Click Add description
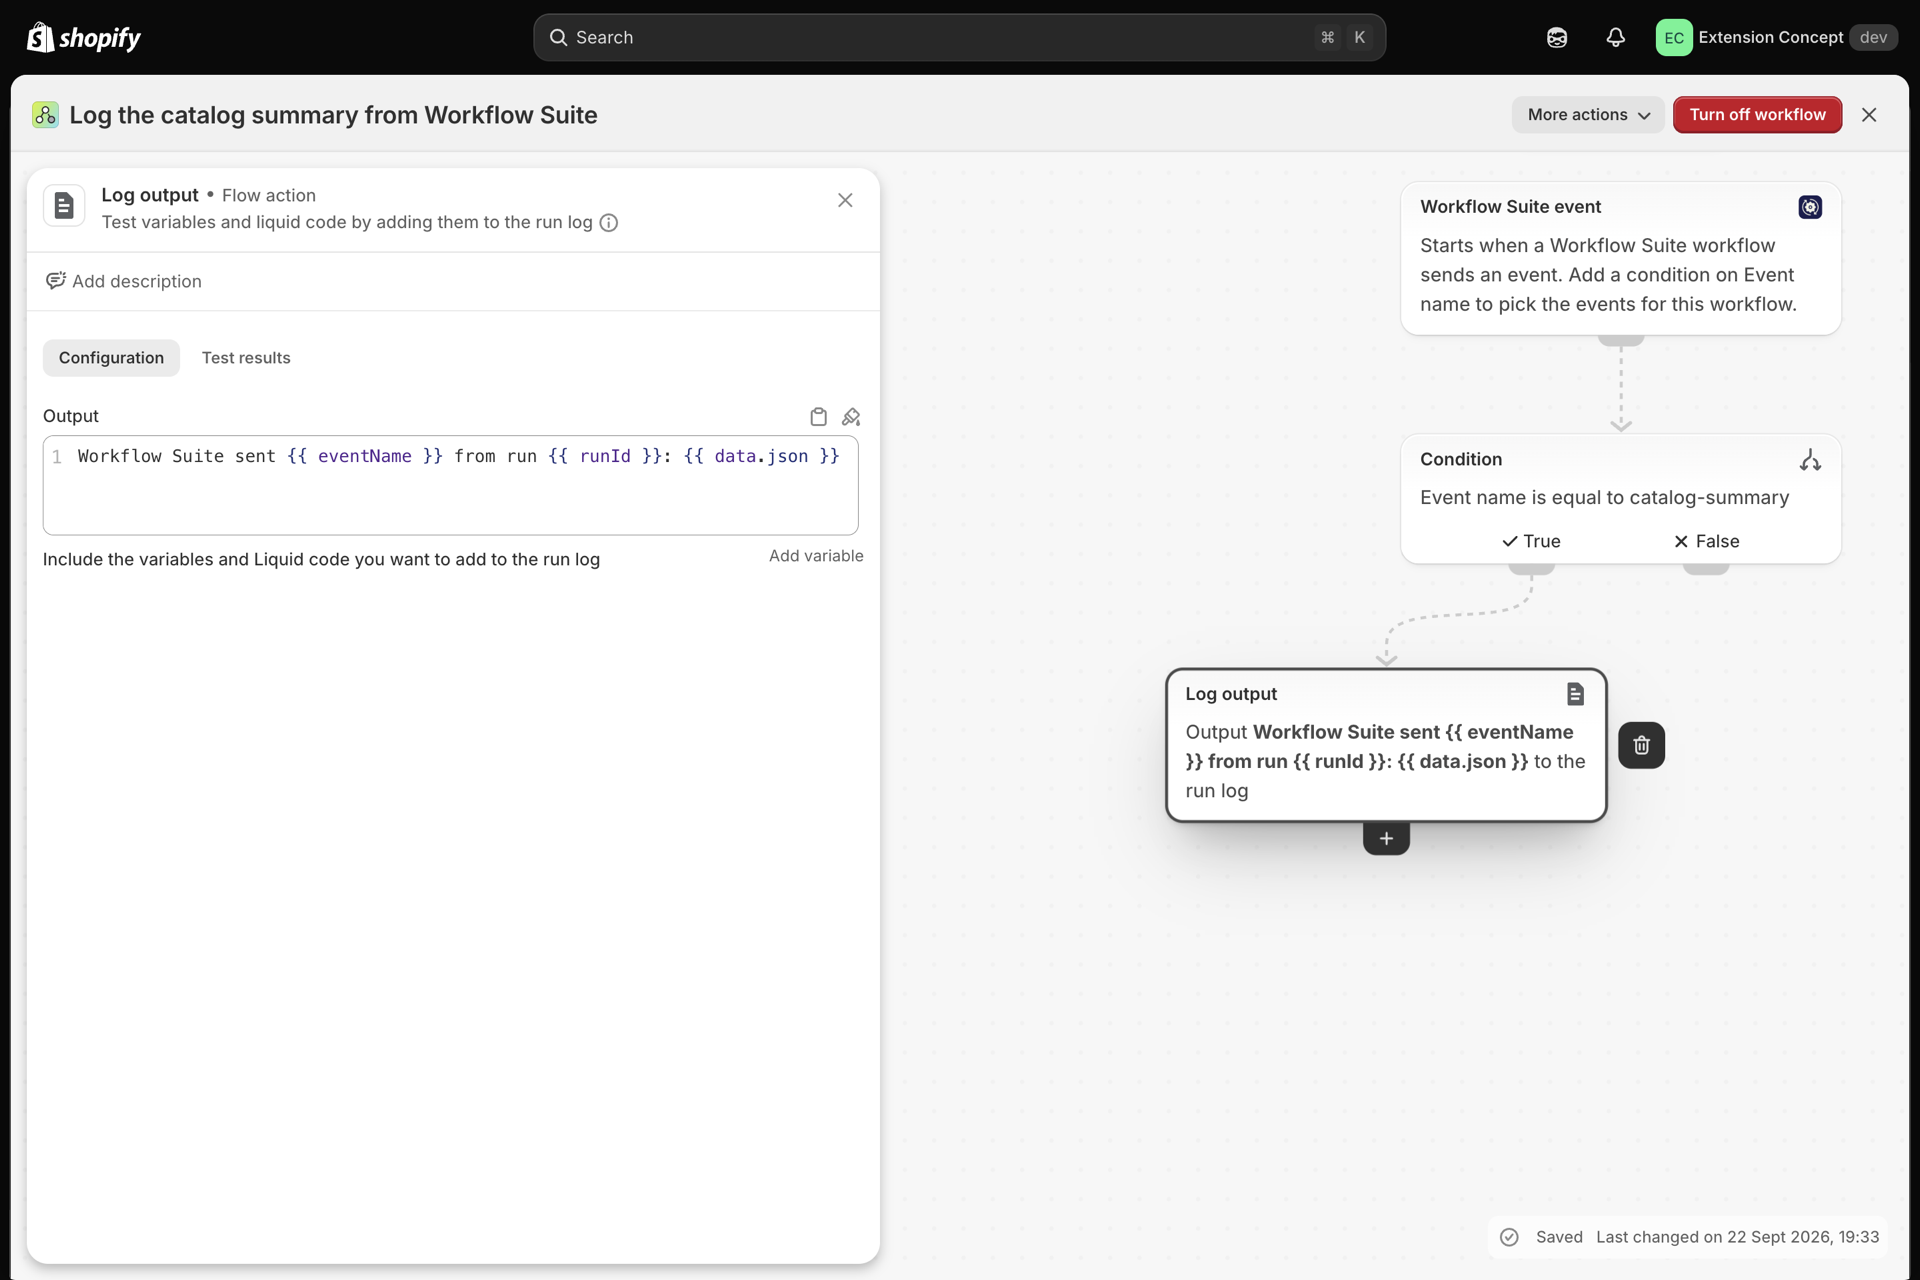The image size is (1920, 1280). click(124, 281)
